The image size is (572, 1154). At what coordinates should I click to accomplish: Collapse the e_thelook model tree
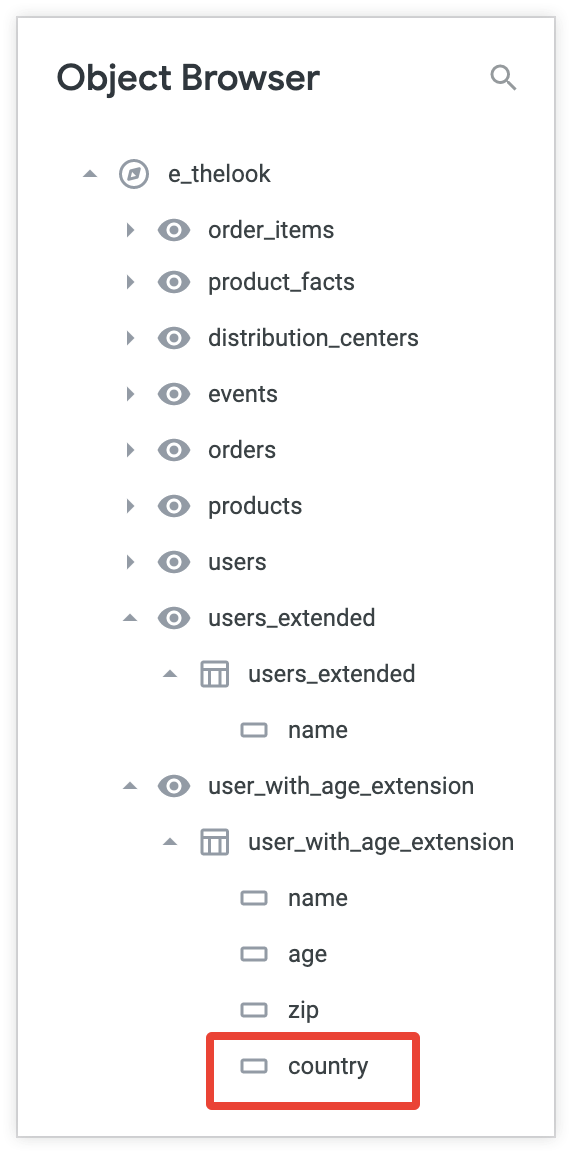pos(90,174)
